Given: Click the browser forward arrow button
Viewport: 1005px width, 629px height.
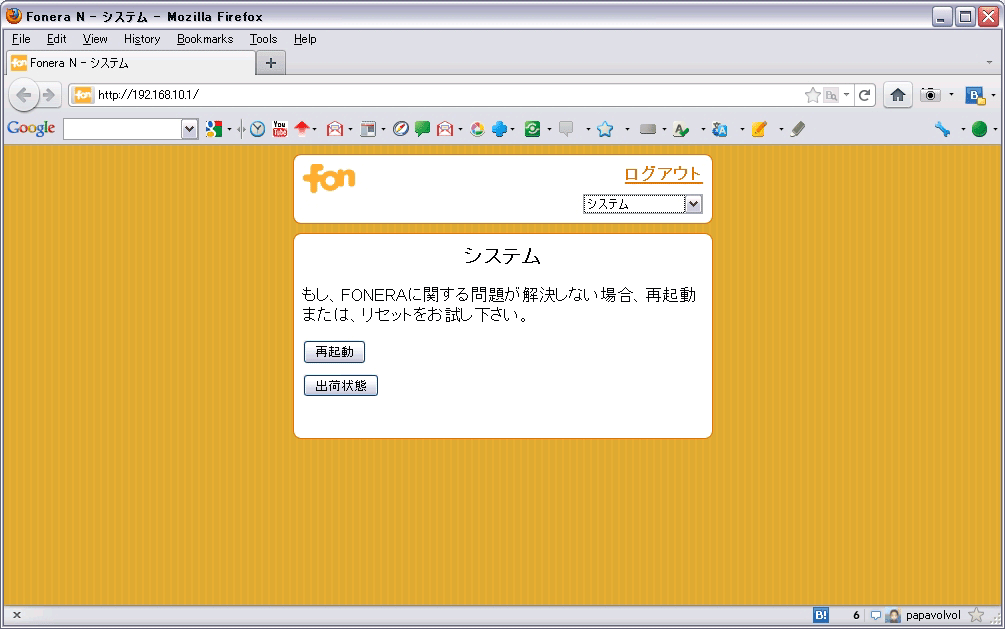Looking at the screenshot, I should coord(49,95).
